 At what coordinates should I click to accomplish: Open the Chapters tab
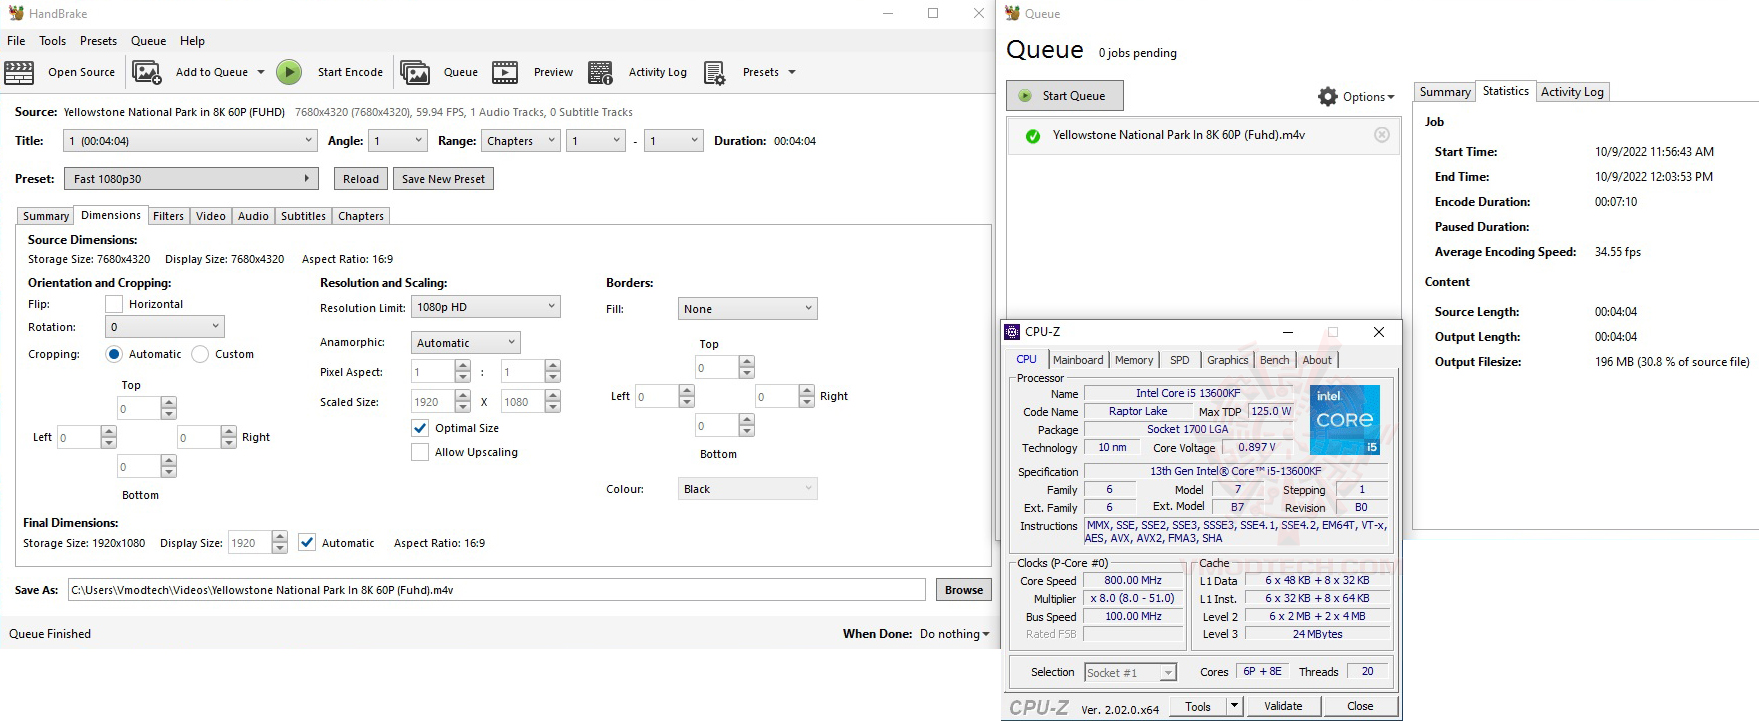click(x=361, y=216)
